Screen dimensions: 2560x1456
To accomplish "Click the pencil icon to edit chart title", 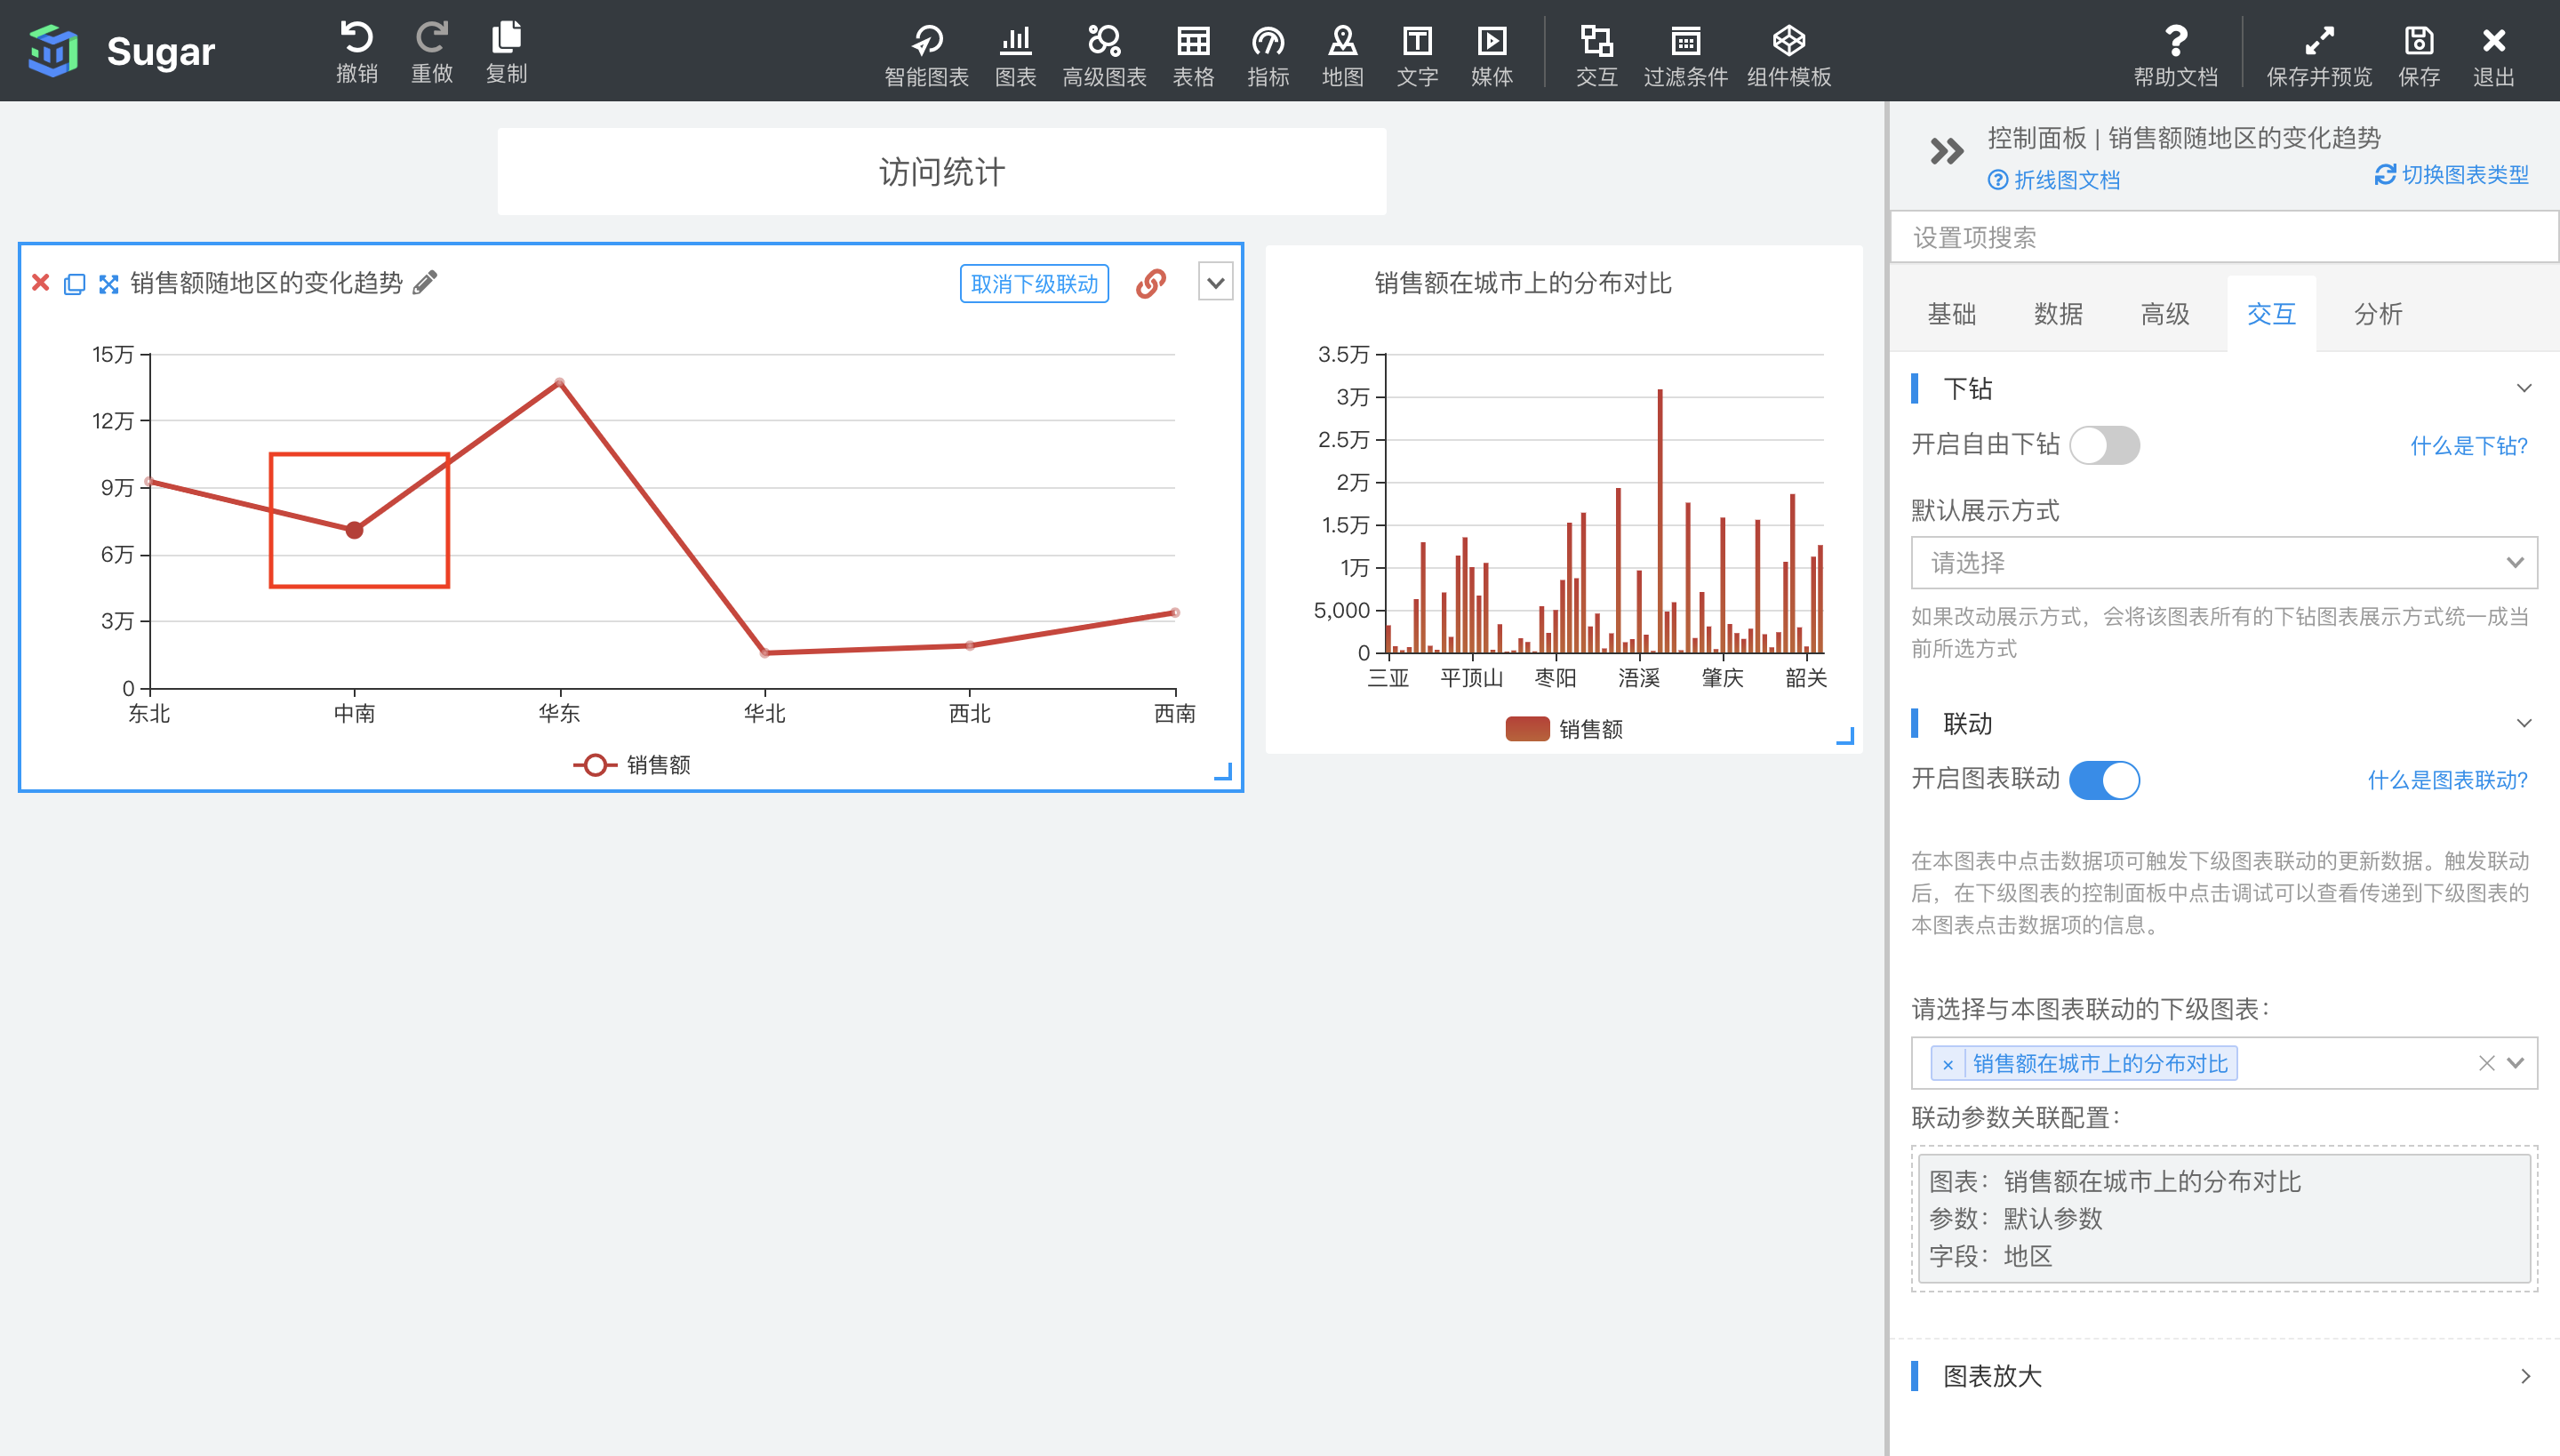I will click(x=425, y=283).
